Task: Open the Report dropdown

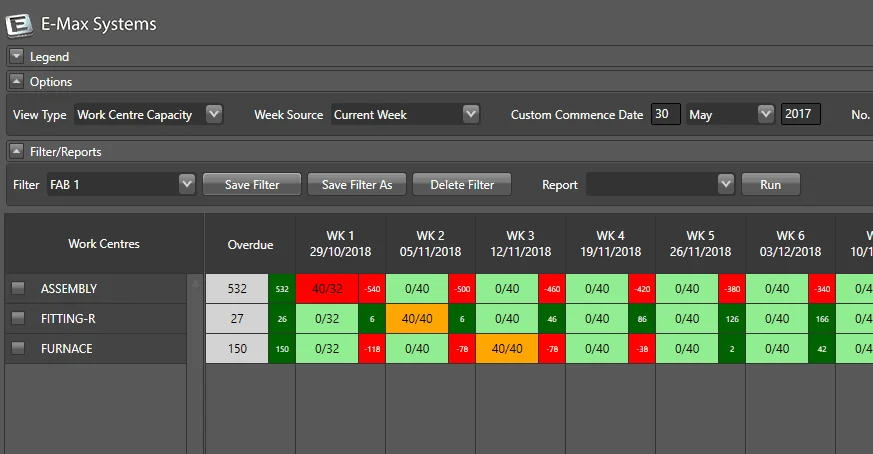Action: pyautogui.click(x=725, y=184)
